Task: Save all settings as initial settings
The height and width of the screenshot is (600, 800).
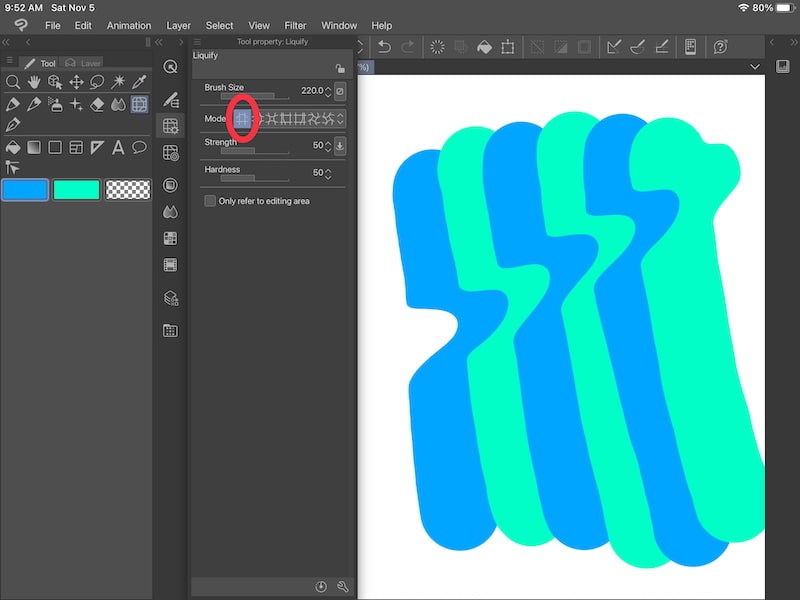Action: (x=321, y=588)
